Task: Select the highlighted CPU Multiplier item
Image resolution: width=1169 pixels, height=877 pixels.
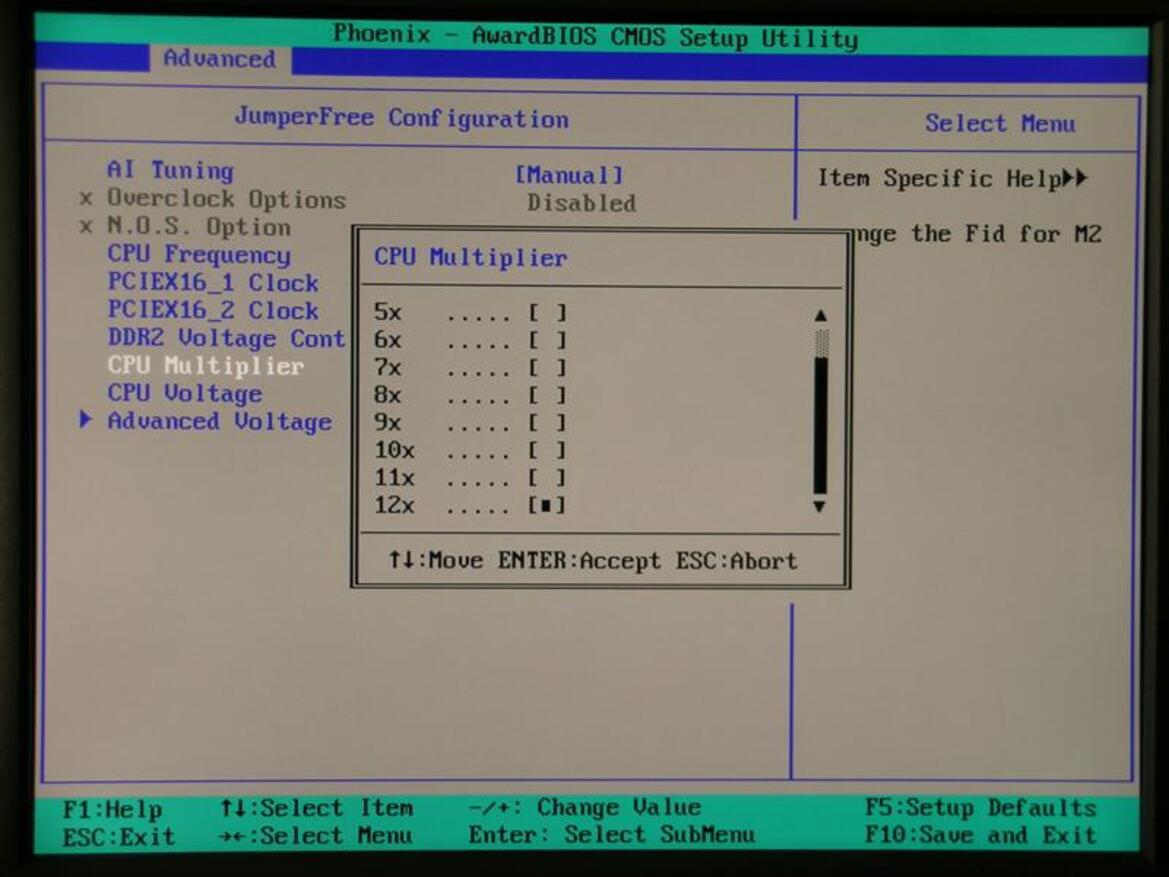Action: point(206,365)
